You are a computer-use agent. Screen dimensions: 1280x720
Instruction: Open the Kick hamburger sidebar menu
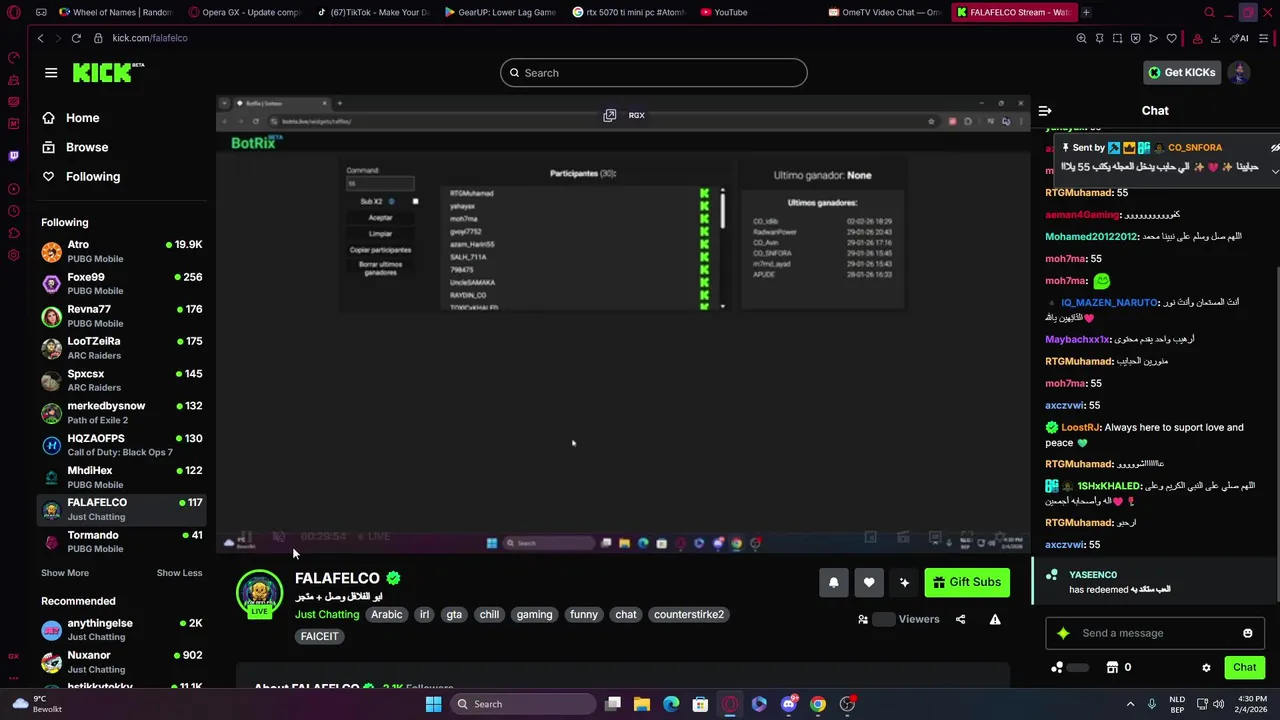[51, 73]
